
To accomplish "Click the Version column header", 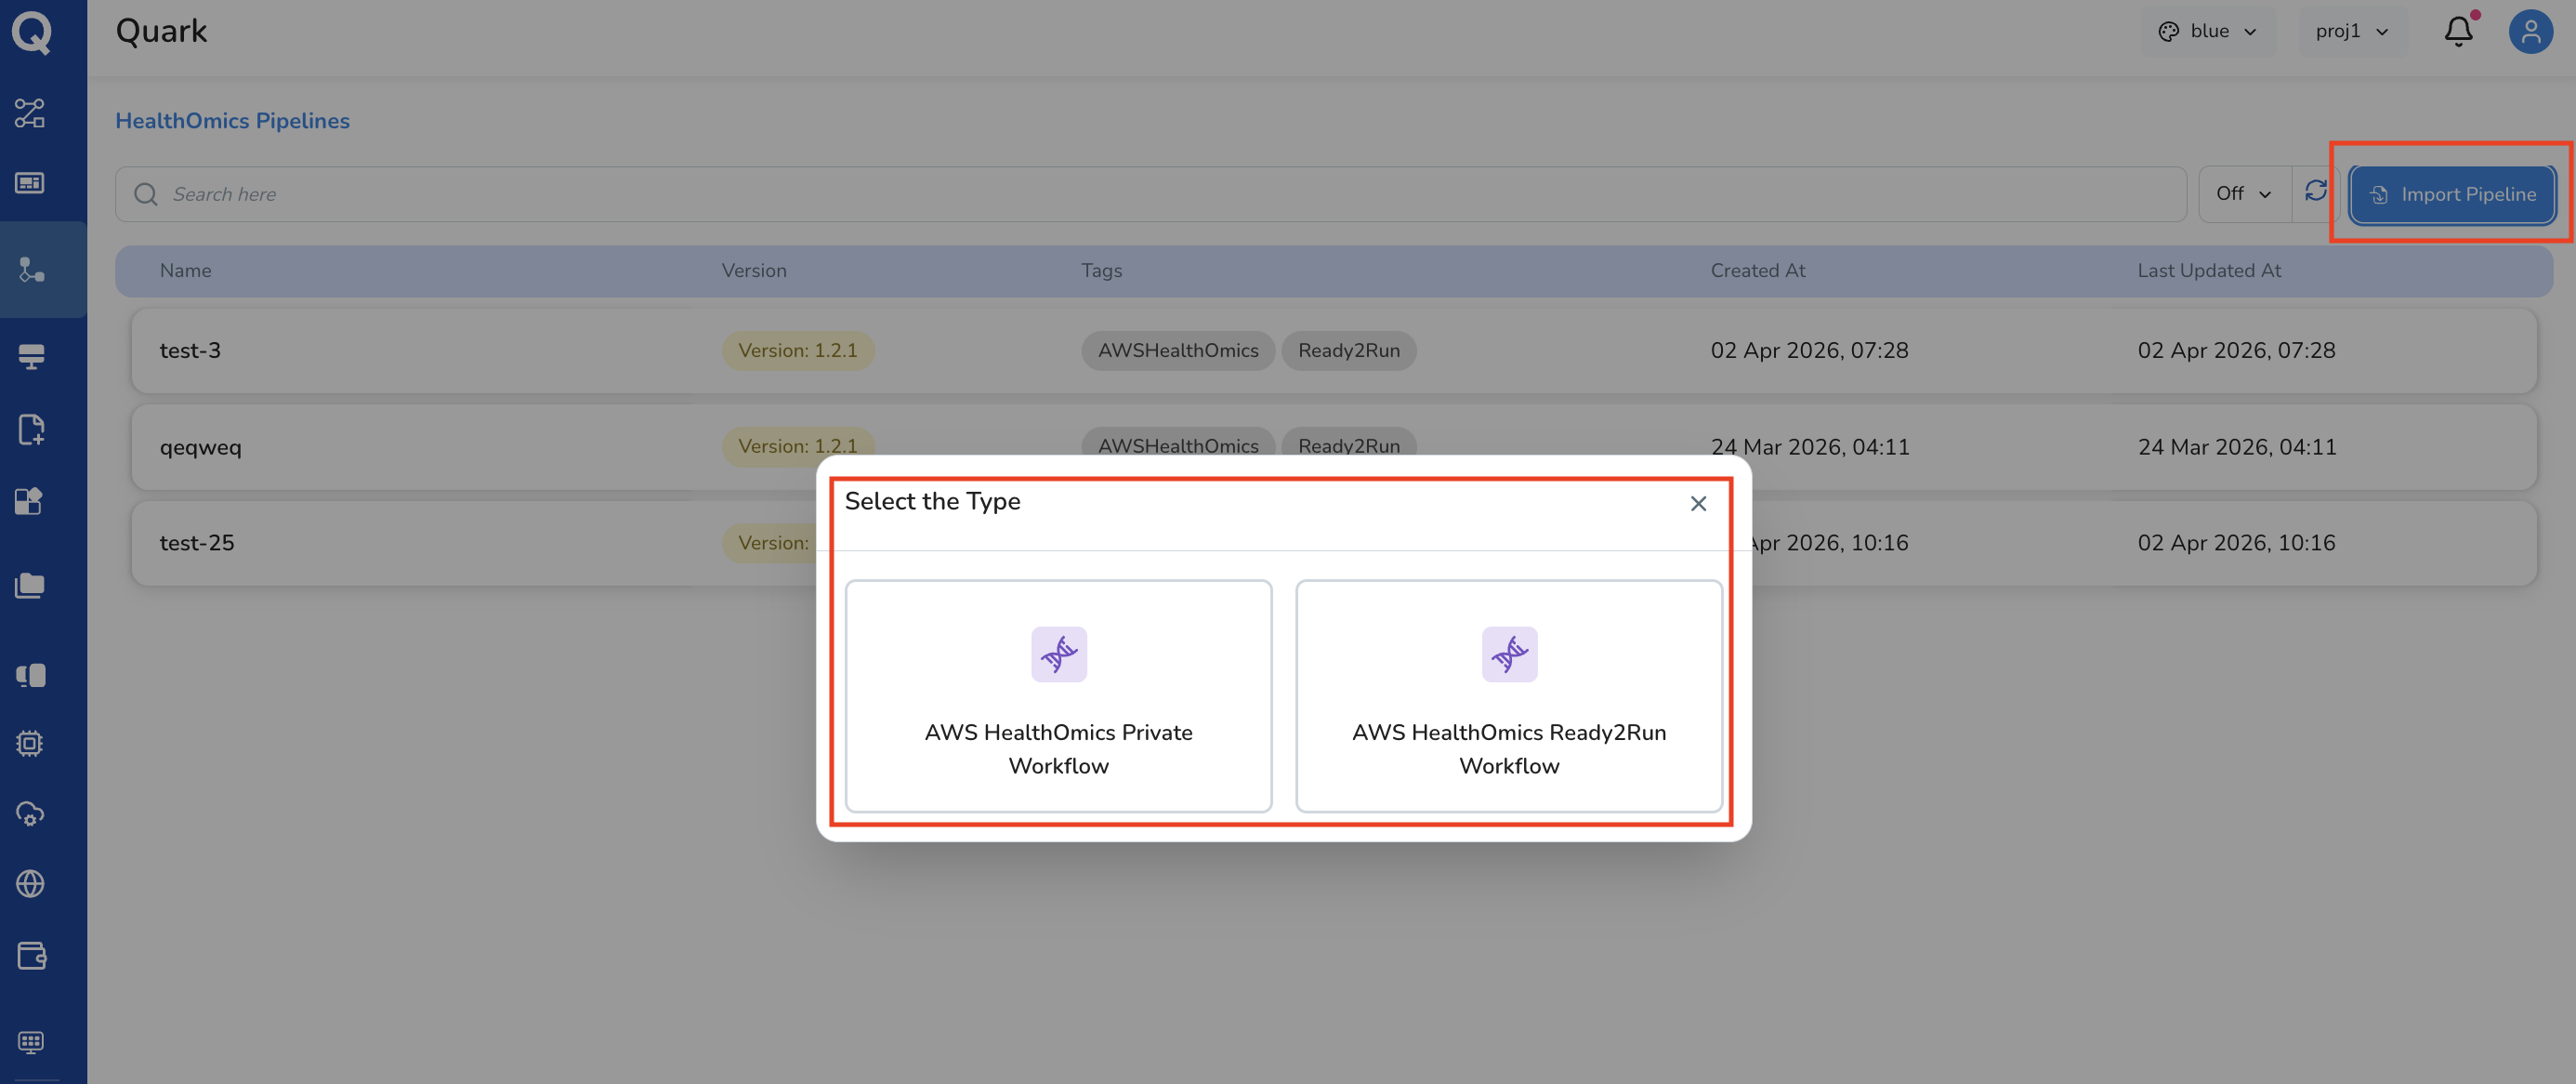I will click(x=754, y=271).
